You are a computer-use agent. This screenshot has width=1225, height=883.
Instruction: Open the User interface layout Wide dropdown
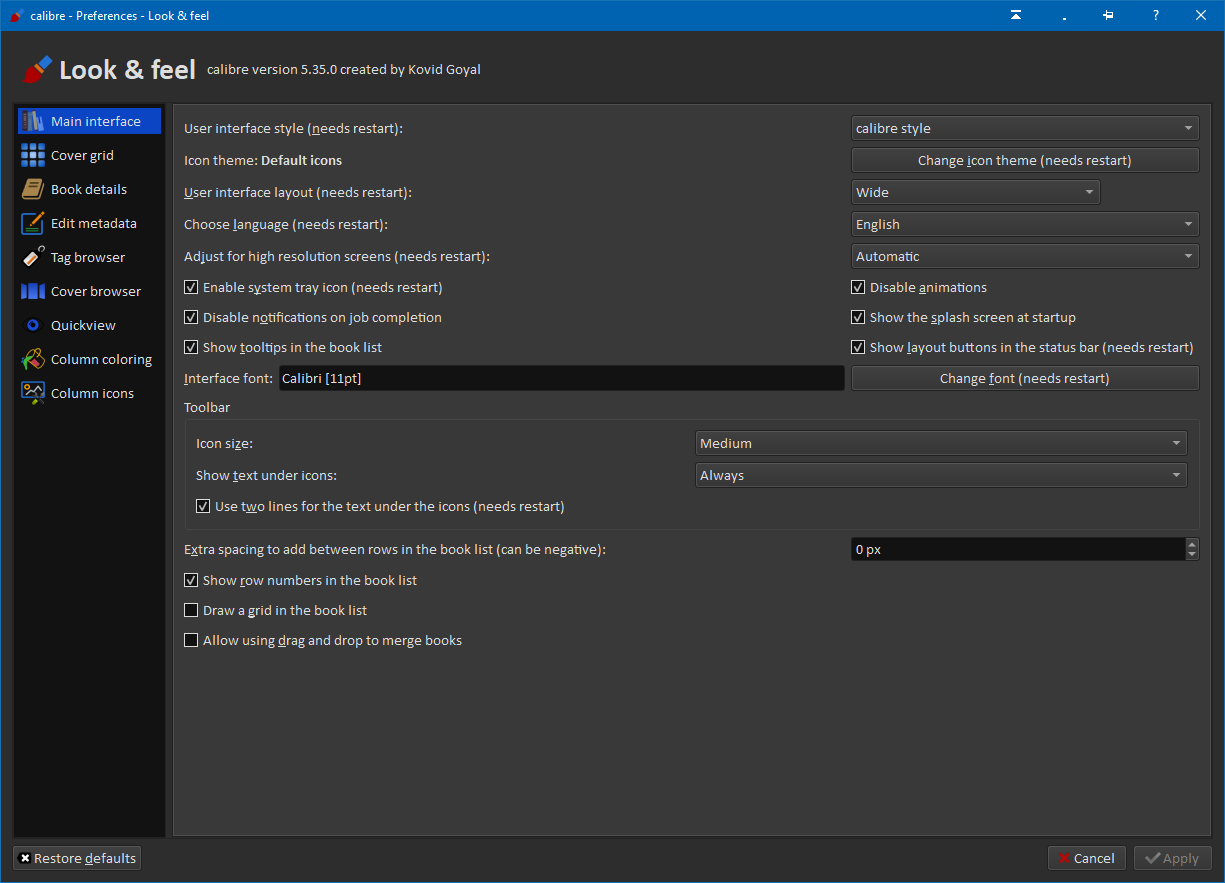976,192
